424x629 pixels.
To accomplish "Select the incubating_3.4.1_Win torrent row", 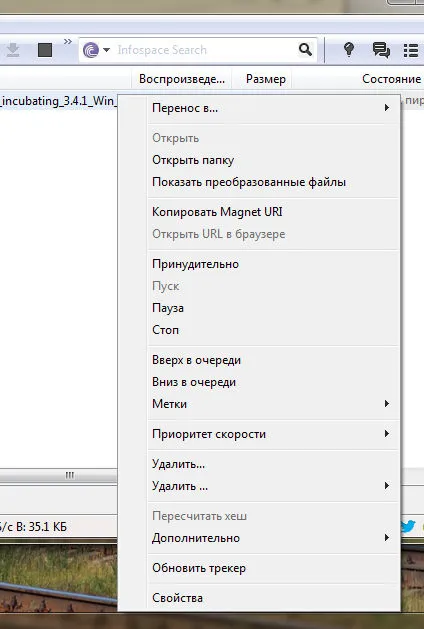I will (59, 100).
